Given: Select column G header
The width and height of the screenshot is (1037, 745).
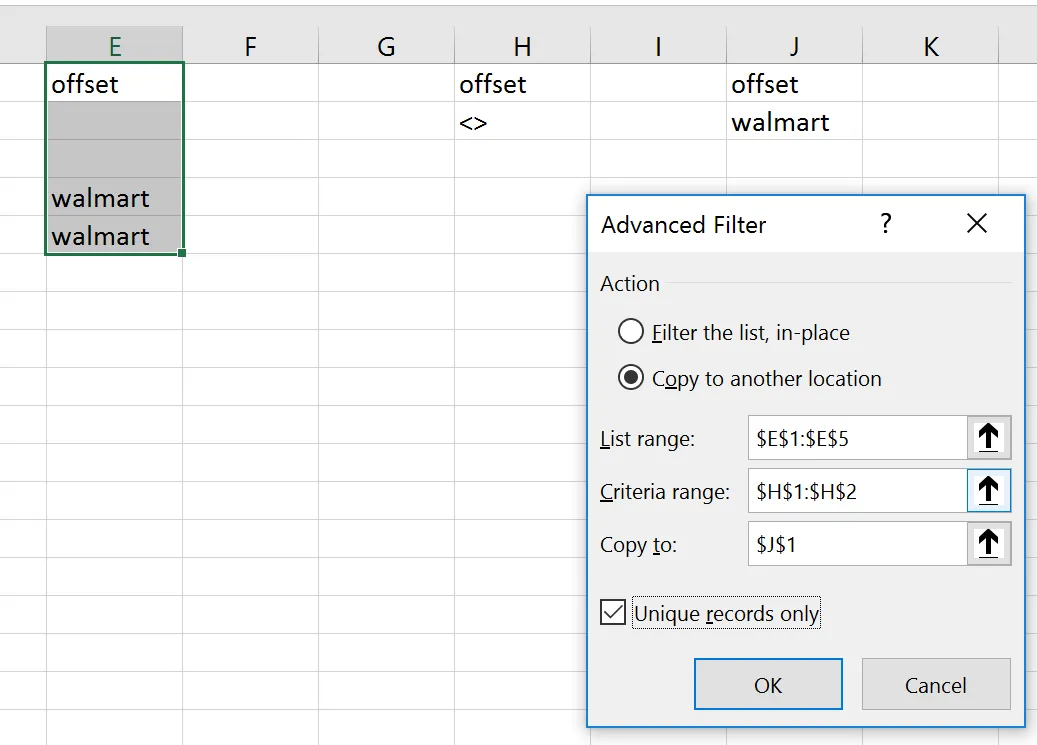Looking at the screenshot, I should tap(386, 46).
